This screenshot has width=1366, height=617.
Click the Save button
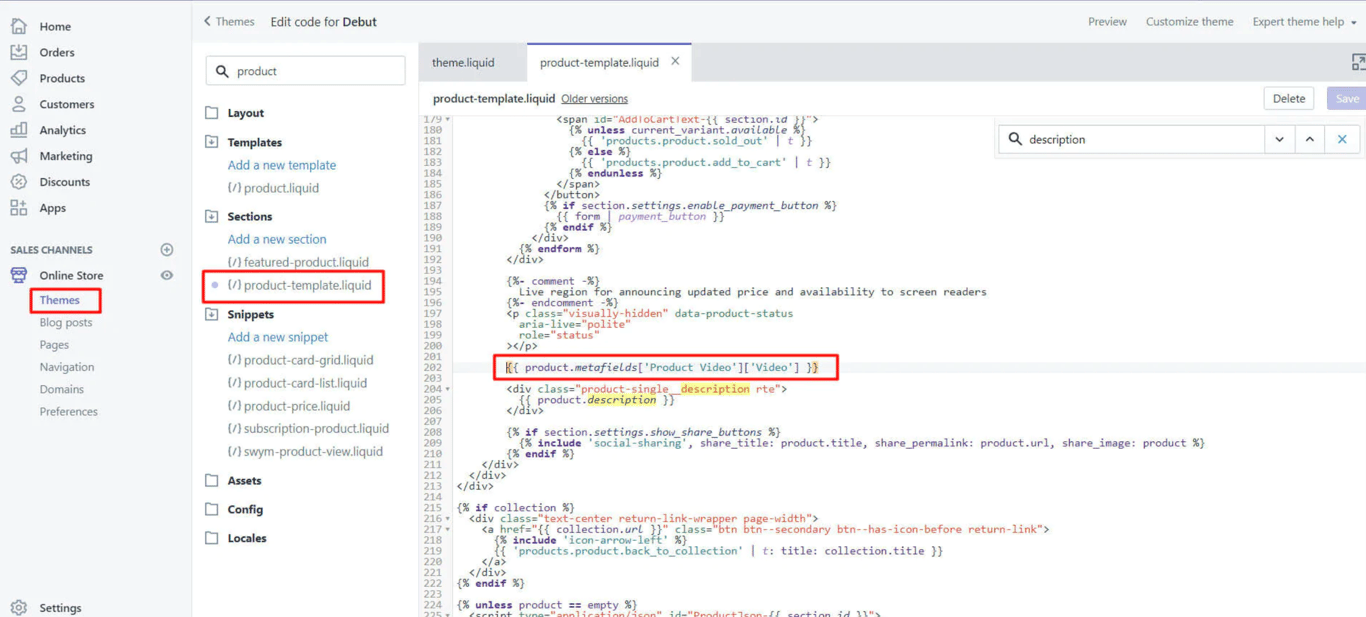(x=1346, y=98)
